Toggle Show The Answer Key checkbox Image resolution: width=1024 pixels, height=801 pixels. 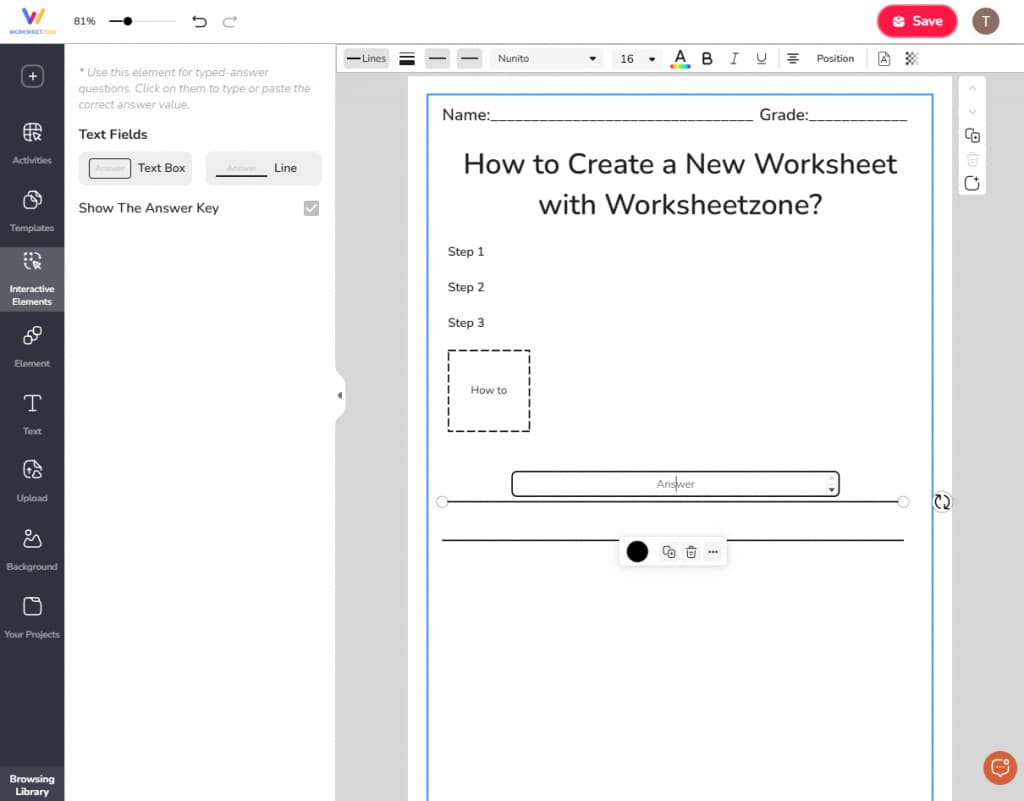click(312, 208)
